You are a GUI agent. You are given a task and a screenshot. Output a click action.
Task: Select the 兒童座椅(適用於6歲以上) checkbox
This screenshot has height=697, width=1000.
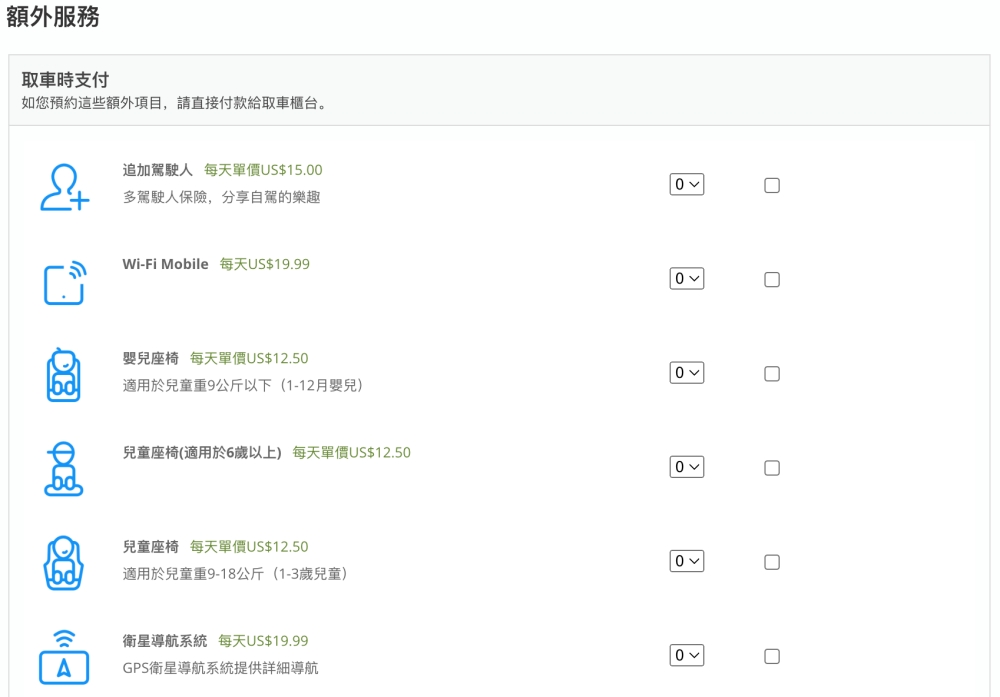772,468
